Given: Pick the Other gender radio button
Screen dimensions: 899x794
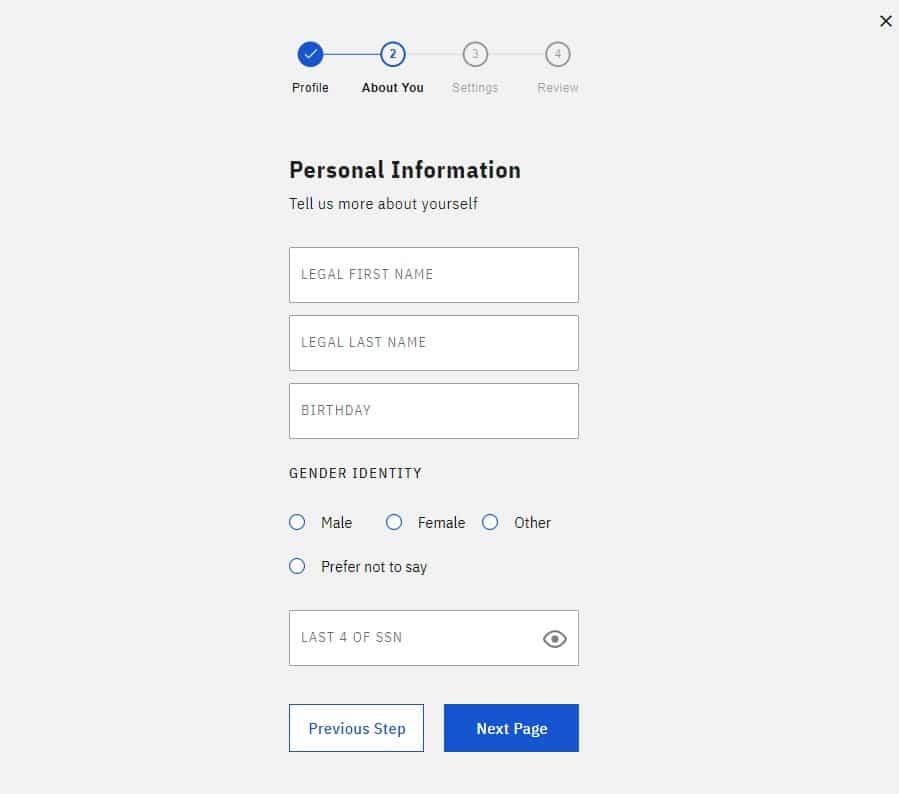Looking at the screenshot, I should point(490,522).
